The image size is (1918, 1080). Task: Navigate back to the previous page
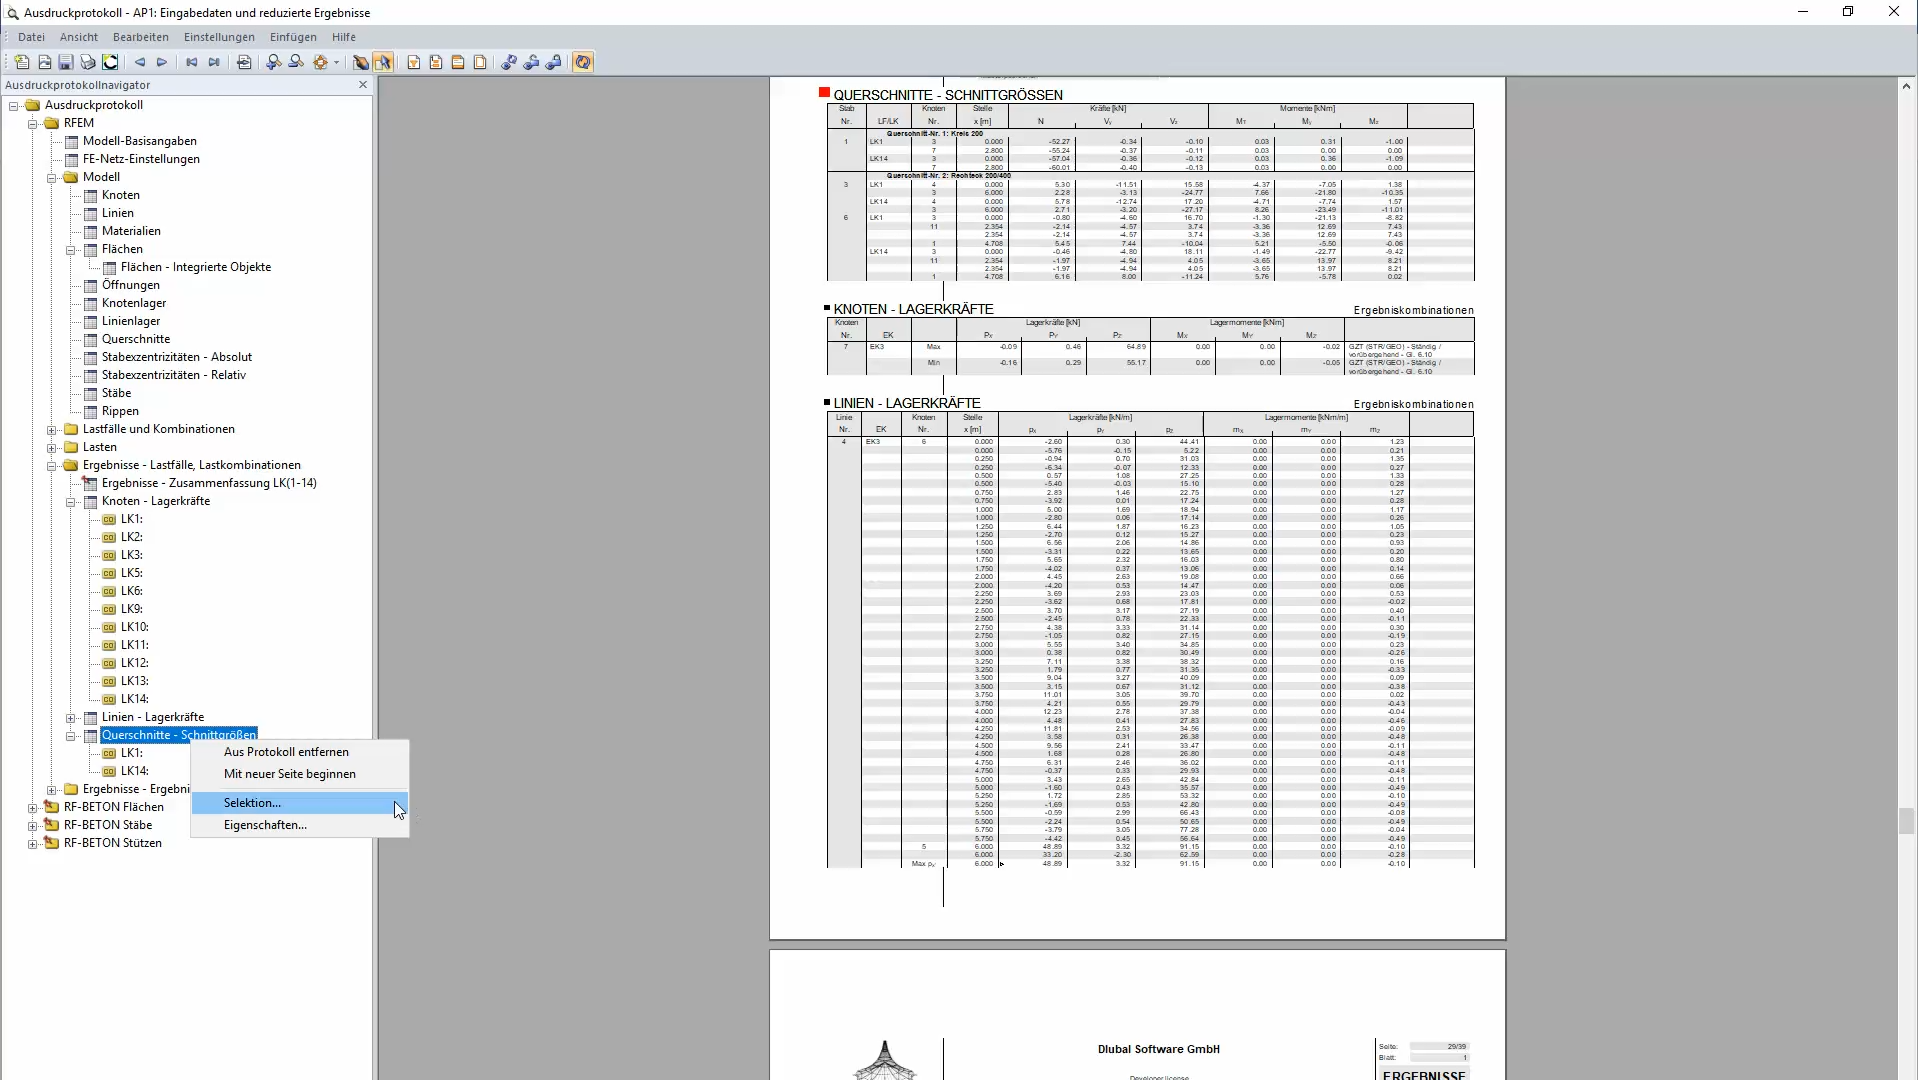pyautogui.click(x=140, y=62)
